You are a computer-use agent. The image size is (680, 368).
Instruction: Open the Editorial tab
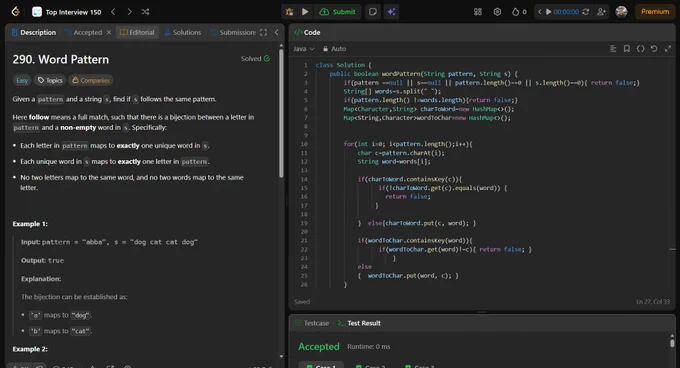pyautogui.click(x=137, y=33)
